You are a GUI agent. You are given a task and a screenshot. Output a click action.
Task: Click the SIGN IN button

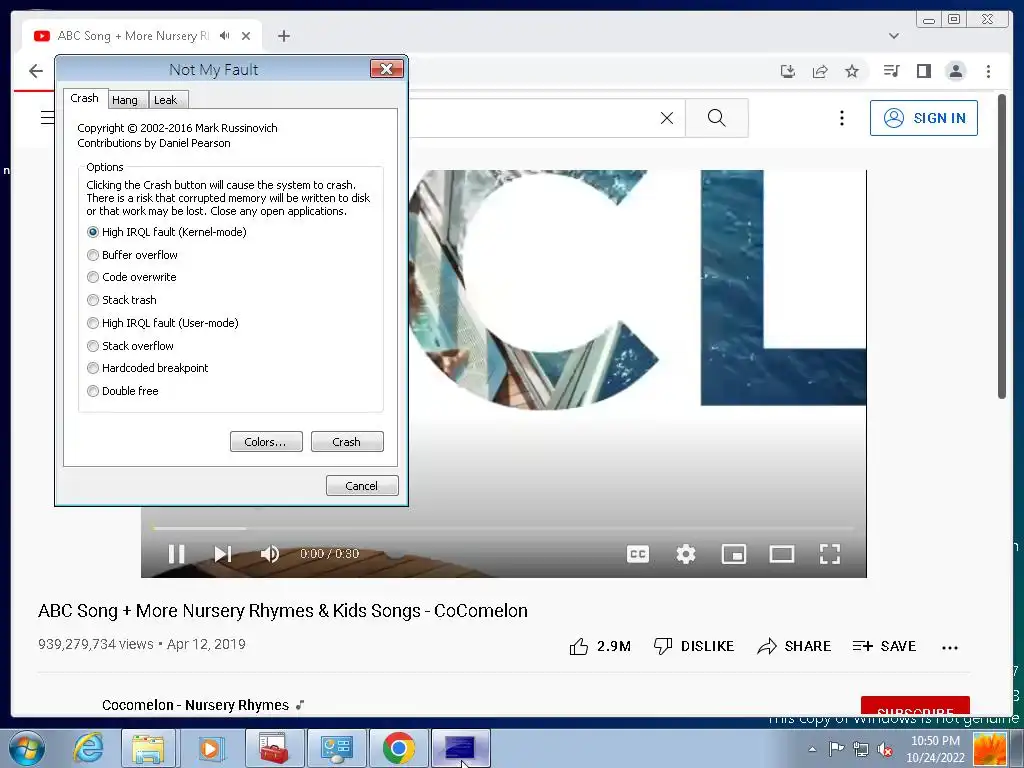(923, 118)
